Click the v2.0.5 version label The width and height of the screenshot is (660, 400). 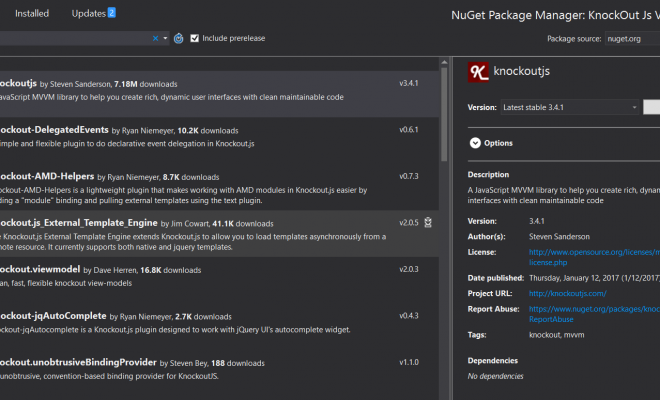coord(409,223)
